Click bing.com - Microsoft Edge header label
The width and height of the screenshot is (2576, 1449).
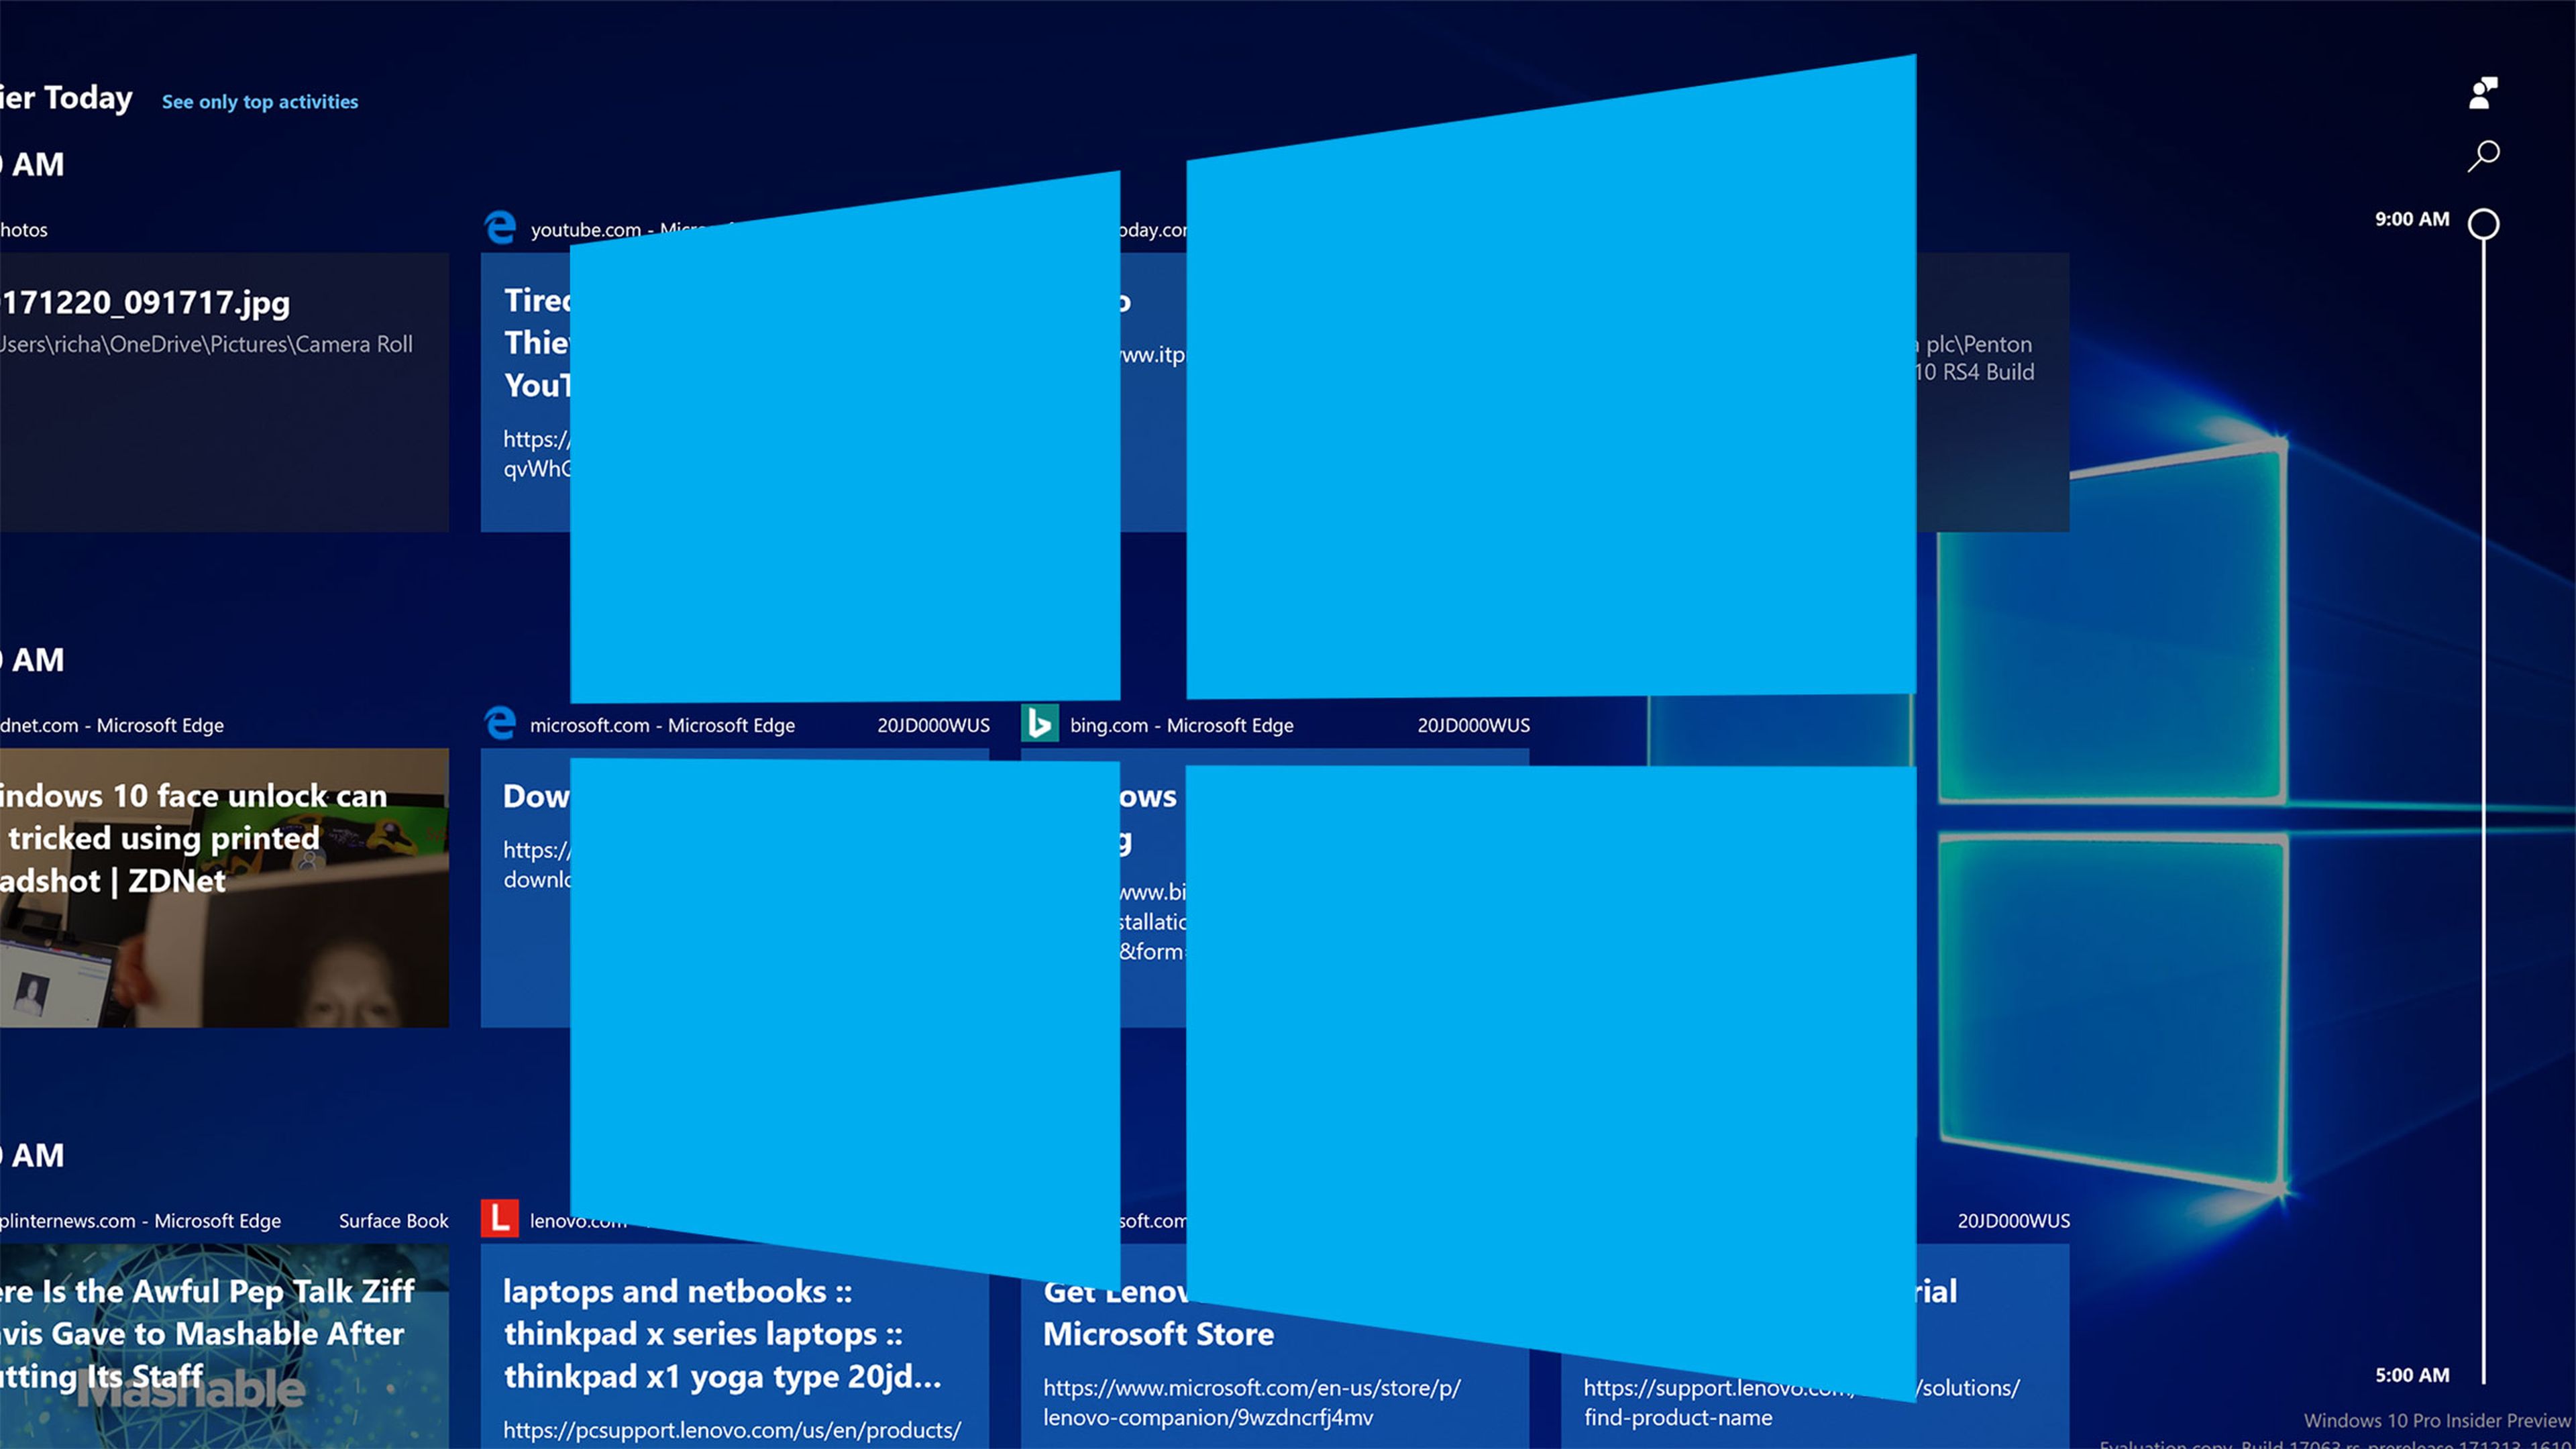pyautogui.click(x=1181, y=725)
